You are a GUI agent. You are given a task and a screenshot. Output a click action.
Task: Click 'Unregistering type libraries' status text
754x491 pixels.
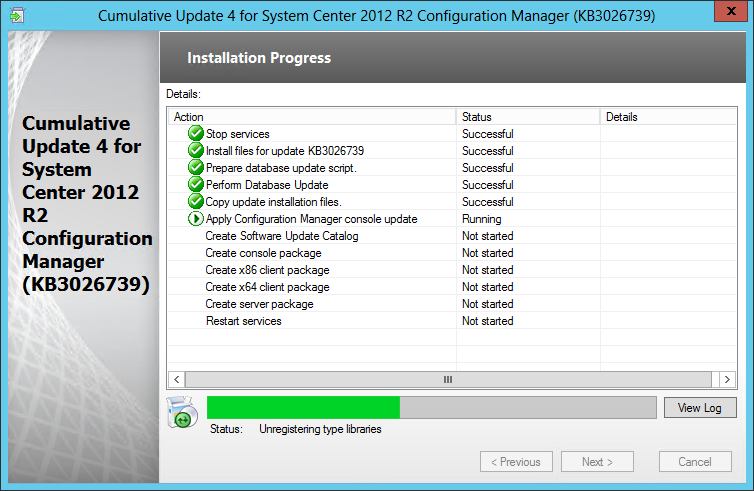click(320, 429)
